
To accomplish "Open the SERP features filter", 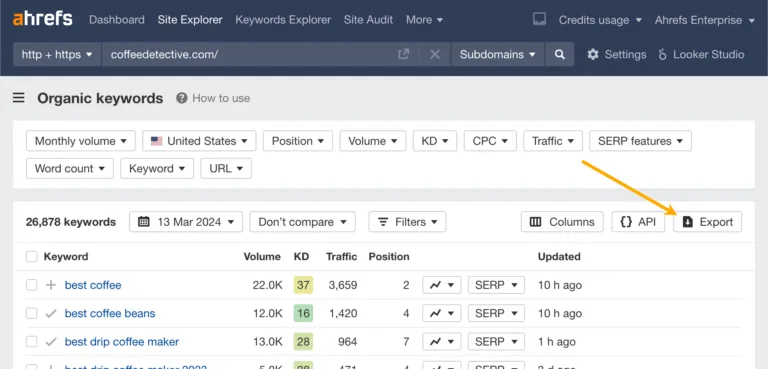I will pyautogui.click(x=641, y=141).
